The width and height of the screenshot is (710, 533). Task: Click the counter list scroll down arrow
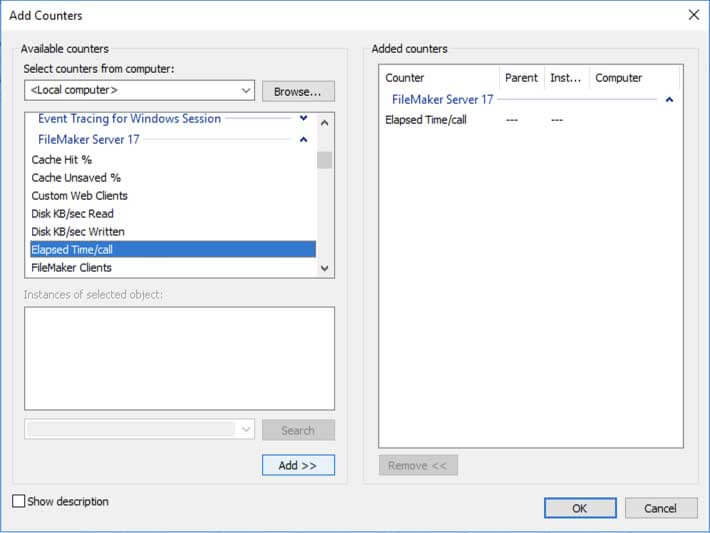point(324,268)
